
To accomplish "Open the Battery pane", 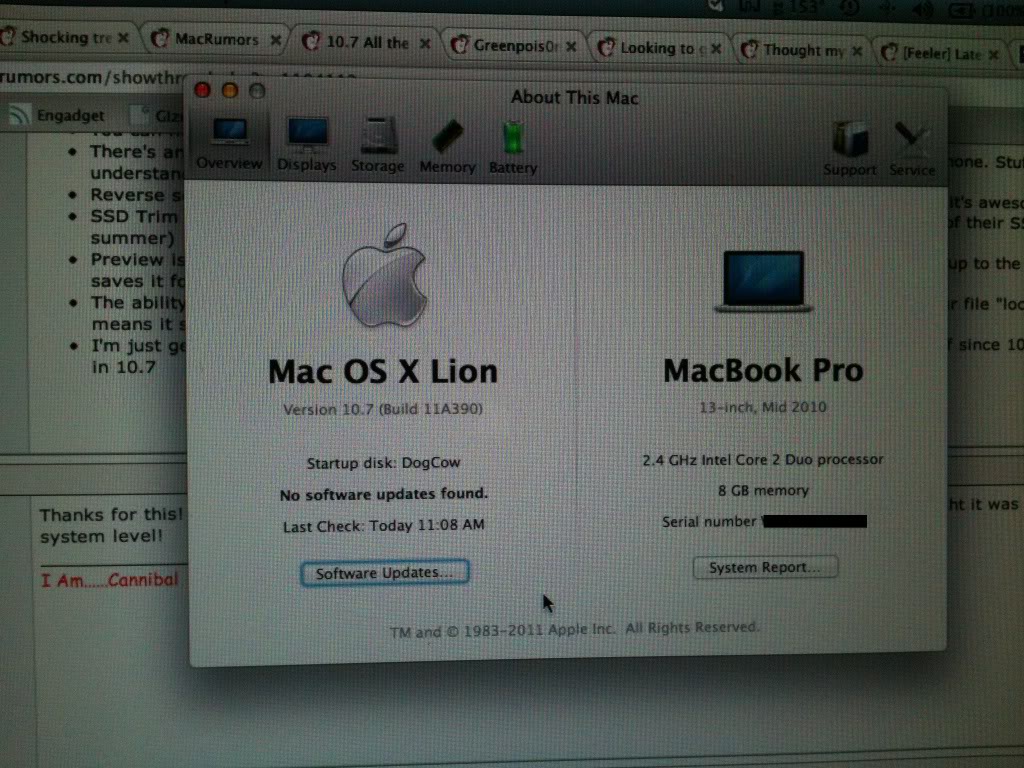I will [513, 149].
